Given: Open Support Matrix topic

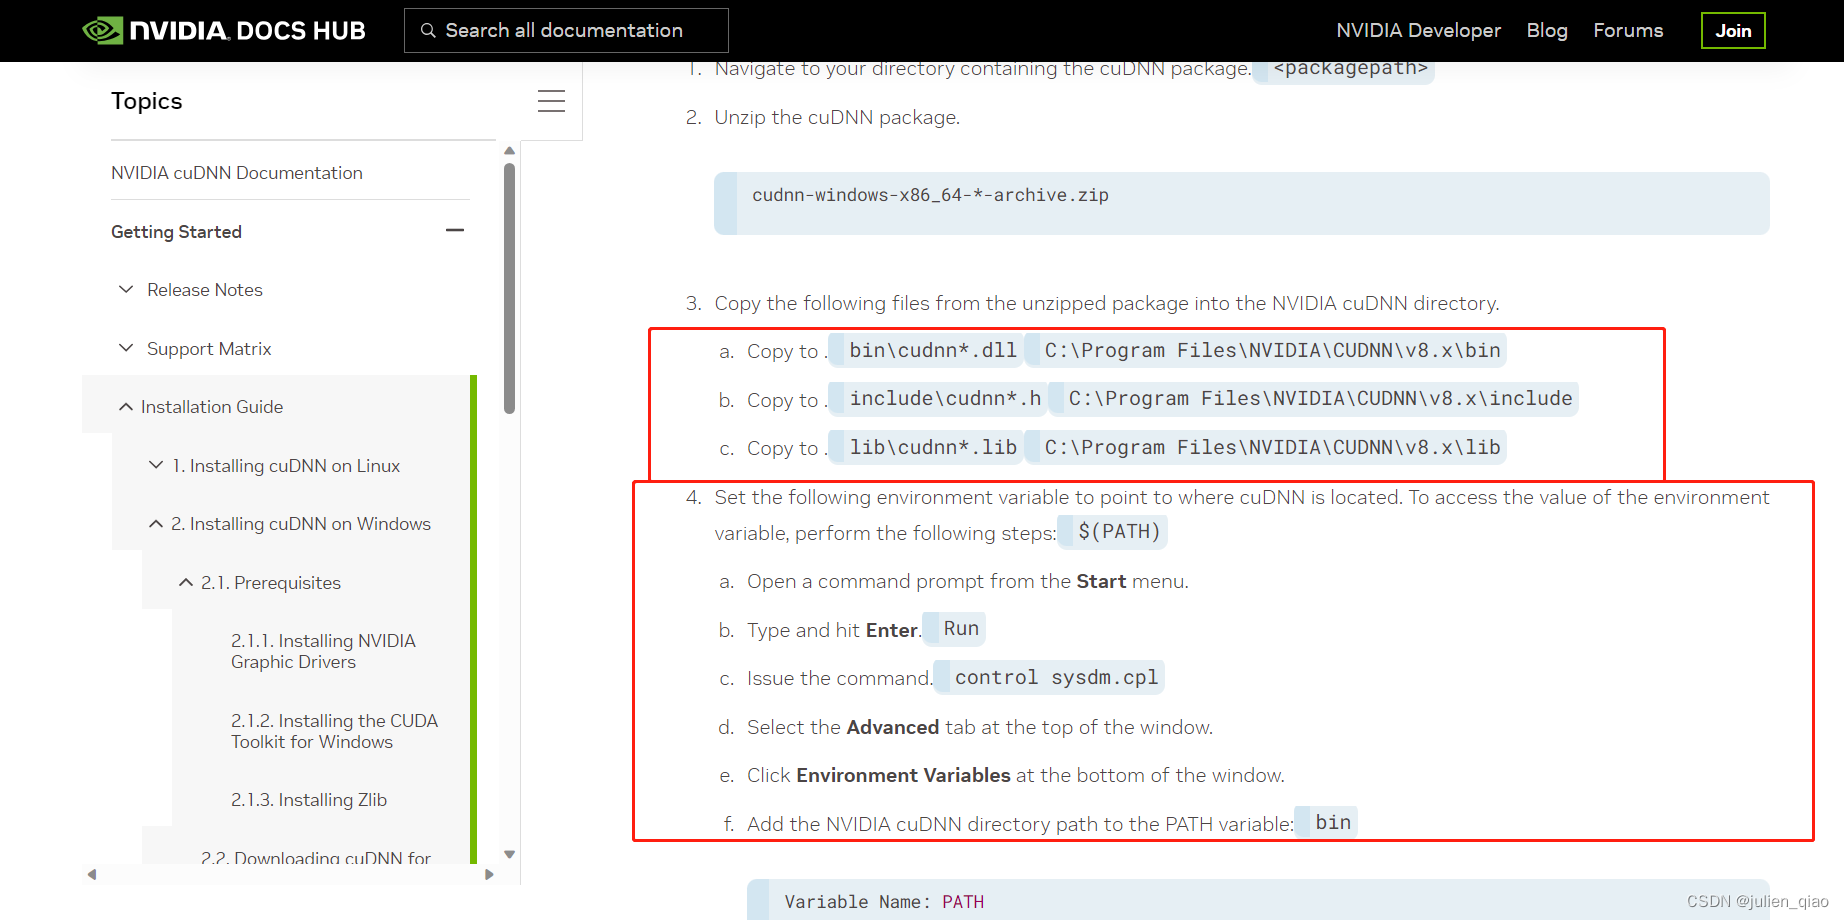Looking at the screenshot, I should pos(209,349).
